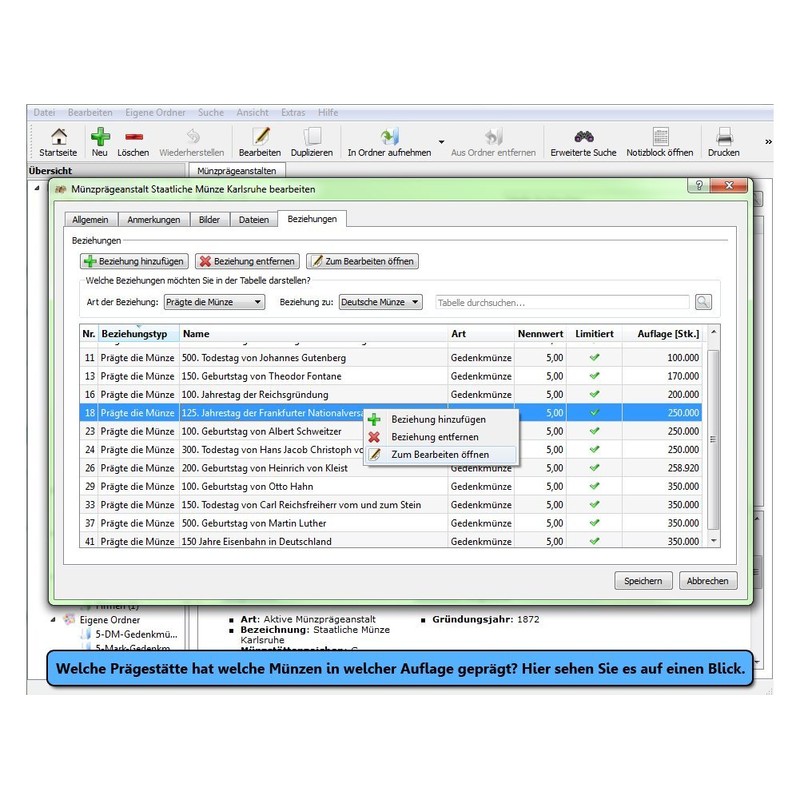Open the Beziehung zu dropdown
800x800 pixels.
click(380, 302)
